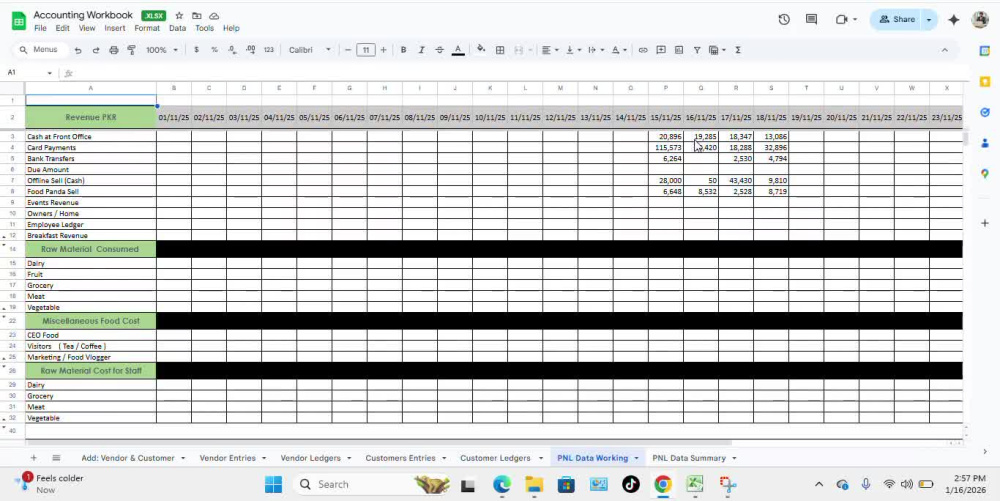The height and width of the screenshot is (501, 1000).
Task: Open the comments panel icon
Action: tap(811, 19)
